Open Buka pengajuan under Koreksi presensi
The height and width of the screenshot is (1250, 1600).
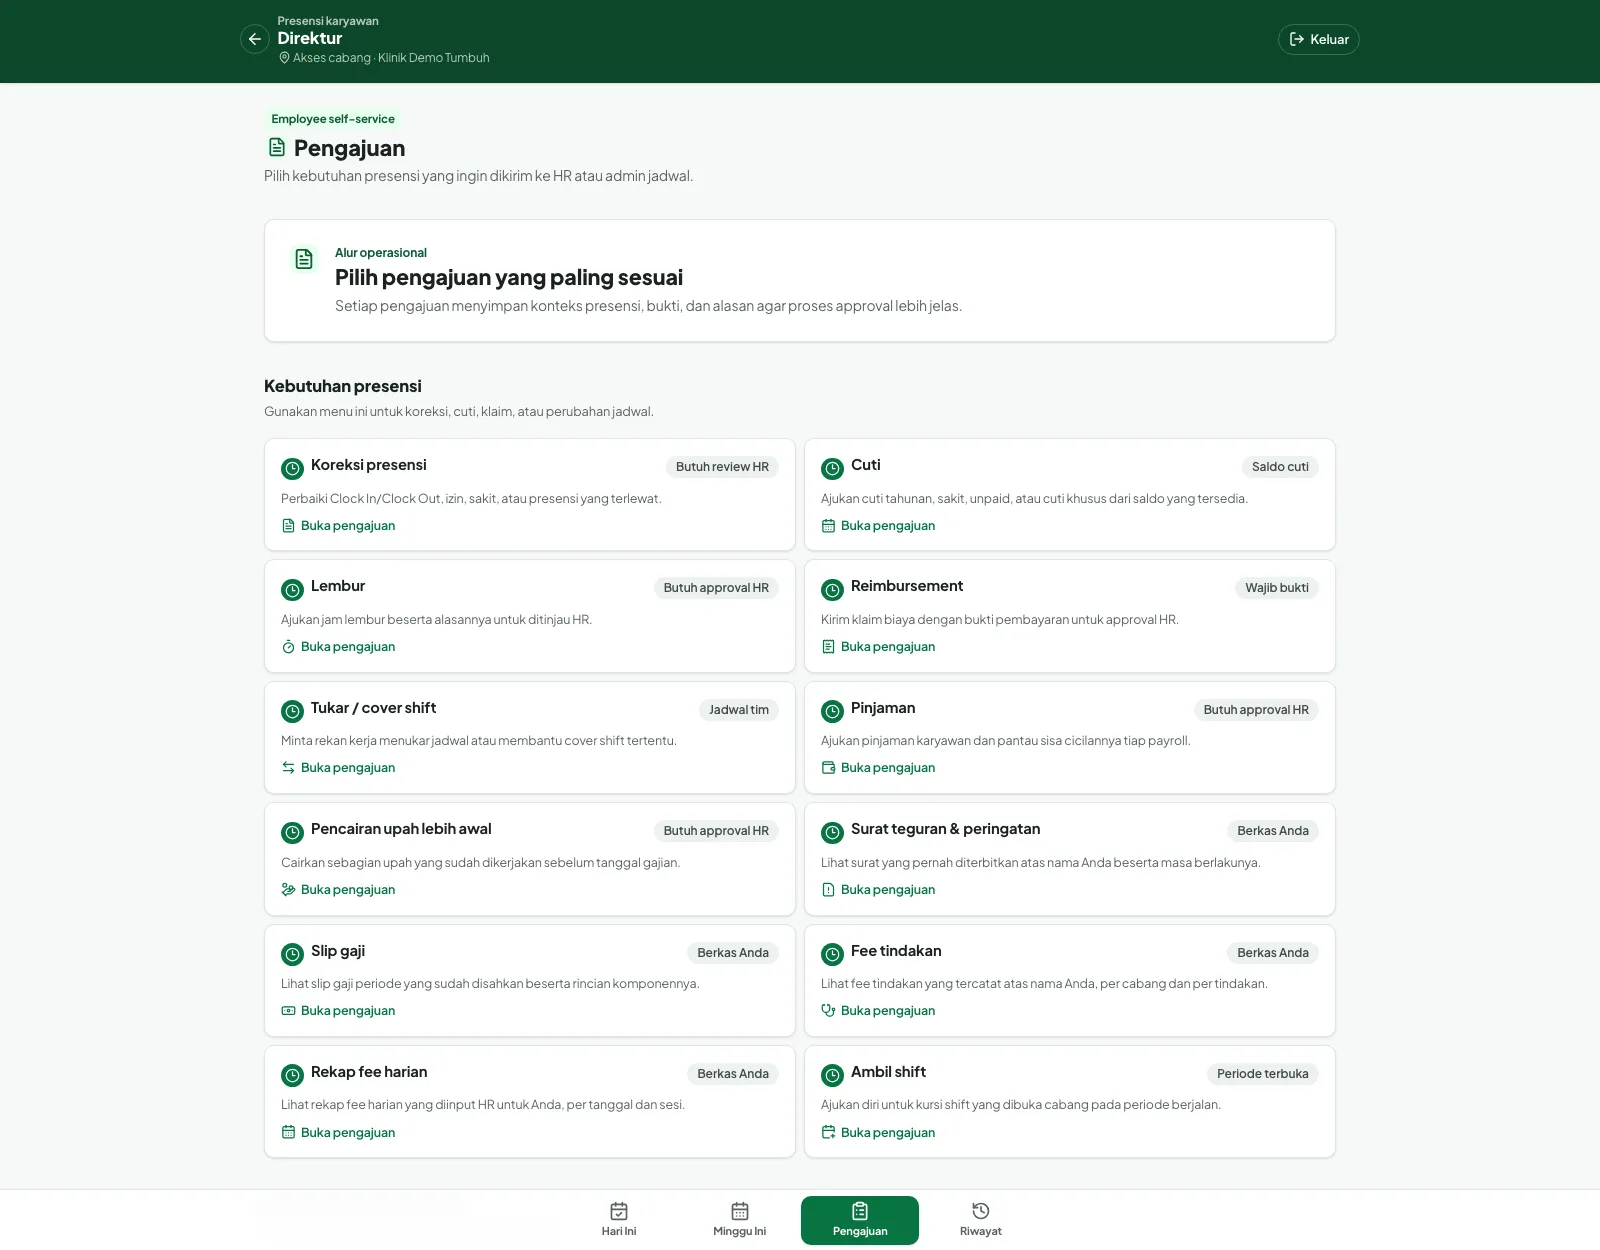(338, 526)
